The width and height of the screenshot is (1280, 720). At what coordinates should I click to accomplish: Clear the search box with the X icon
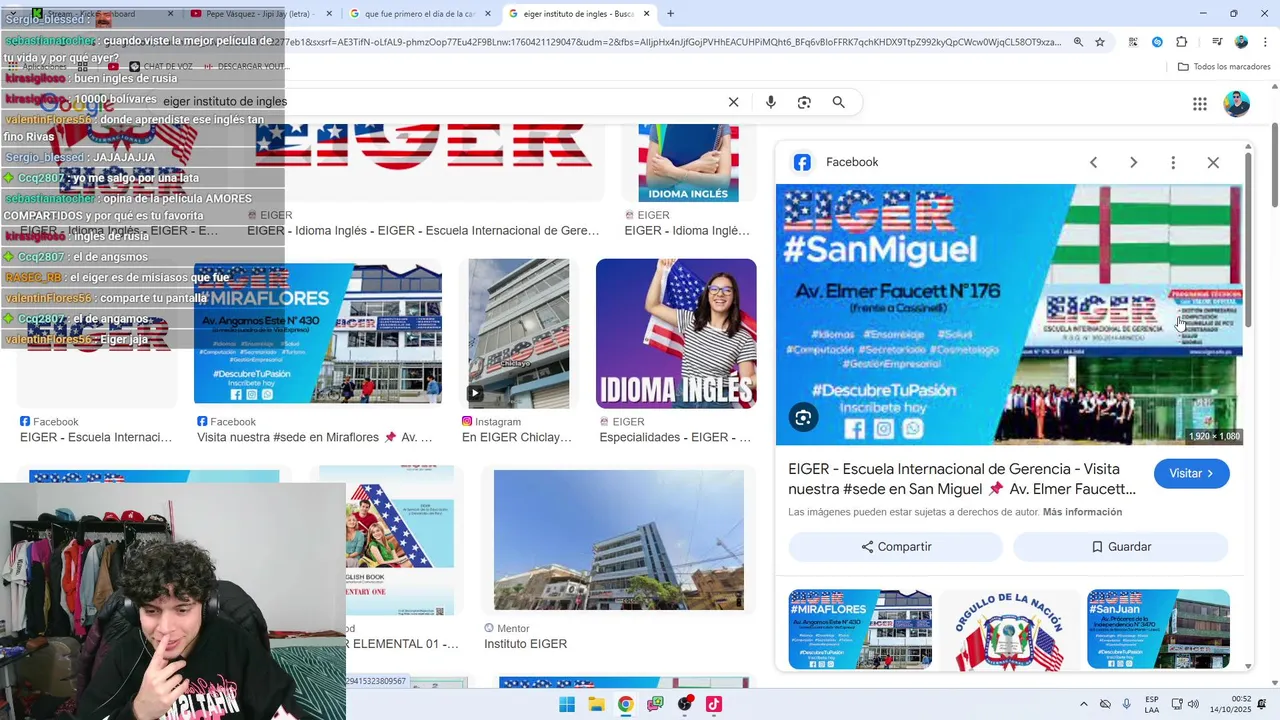(x=733, y=102)
